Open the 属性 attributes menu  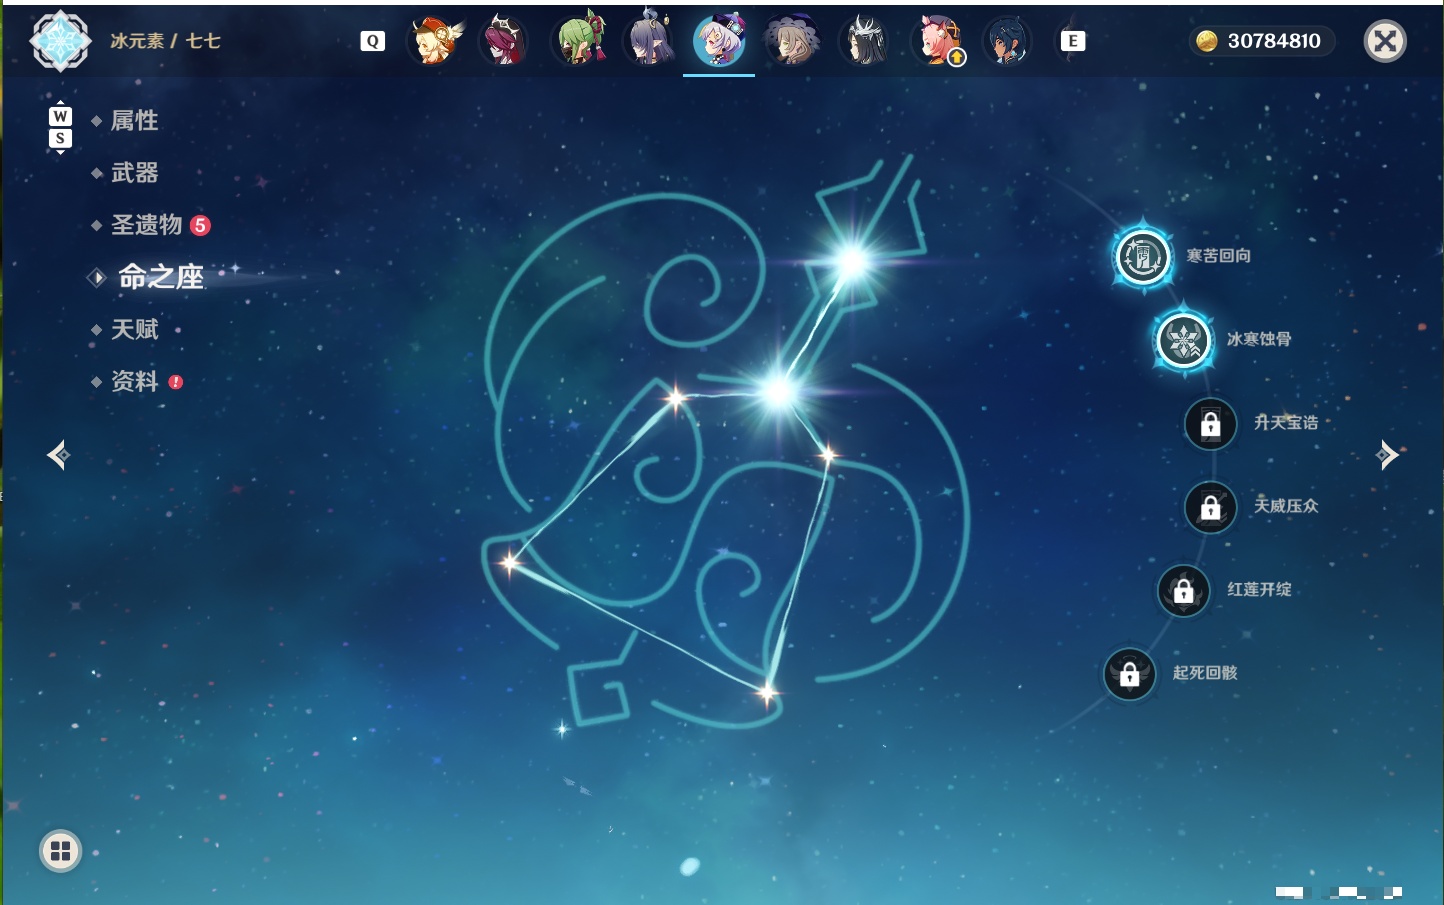134,121
